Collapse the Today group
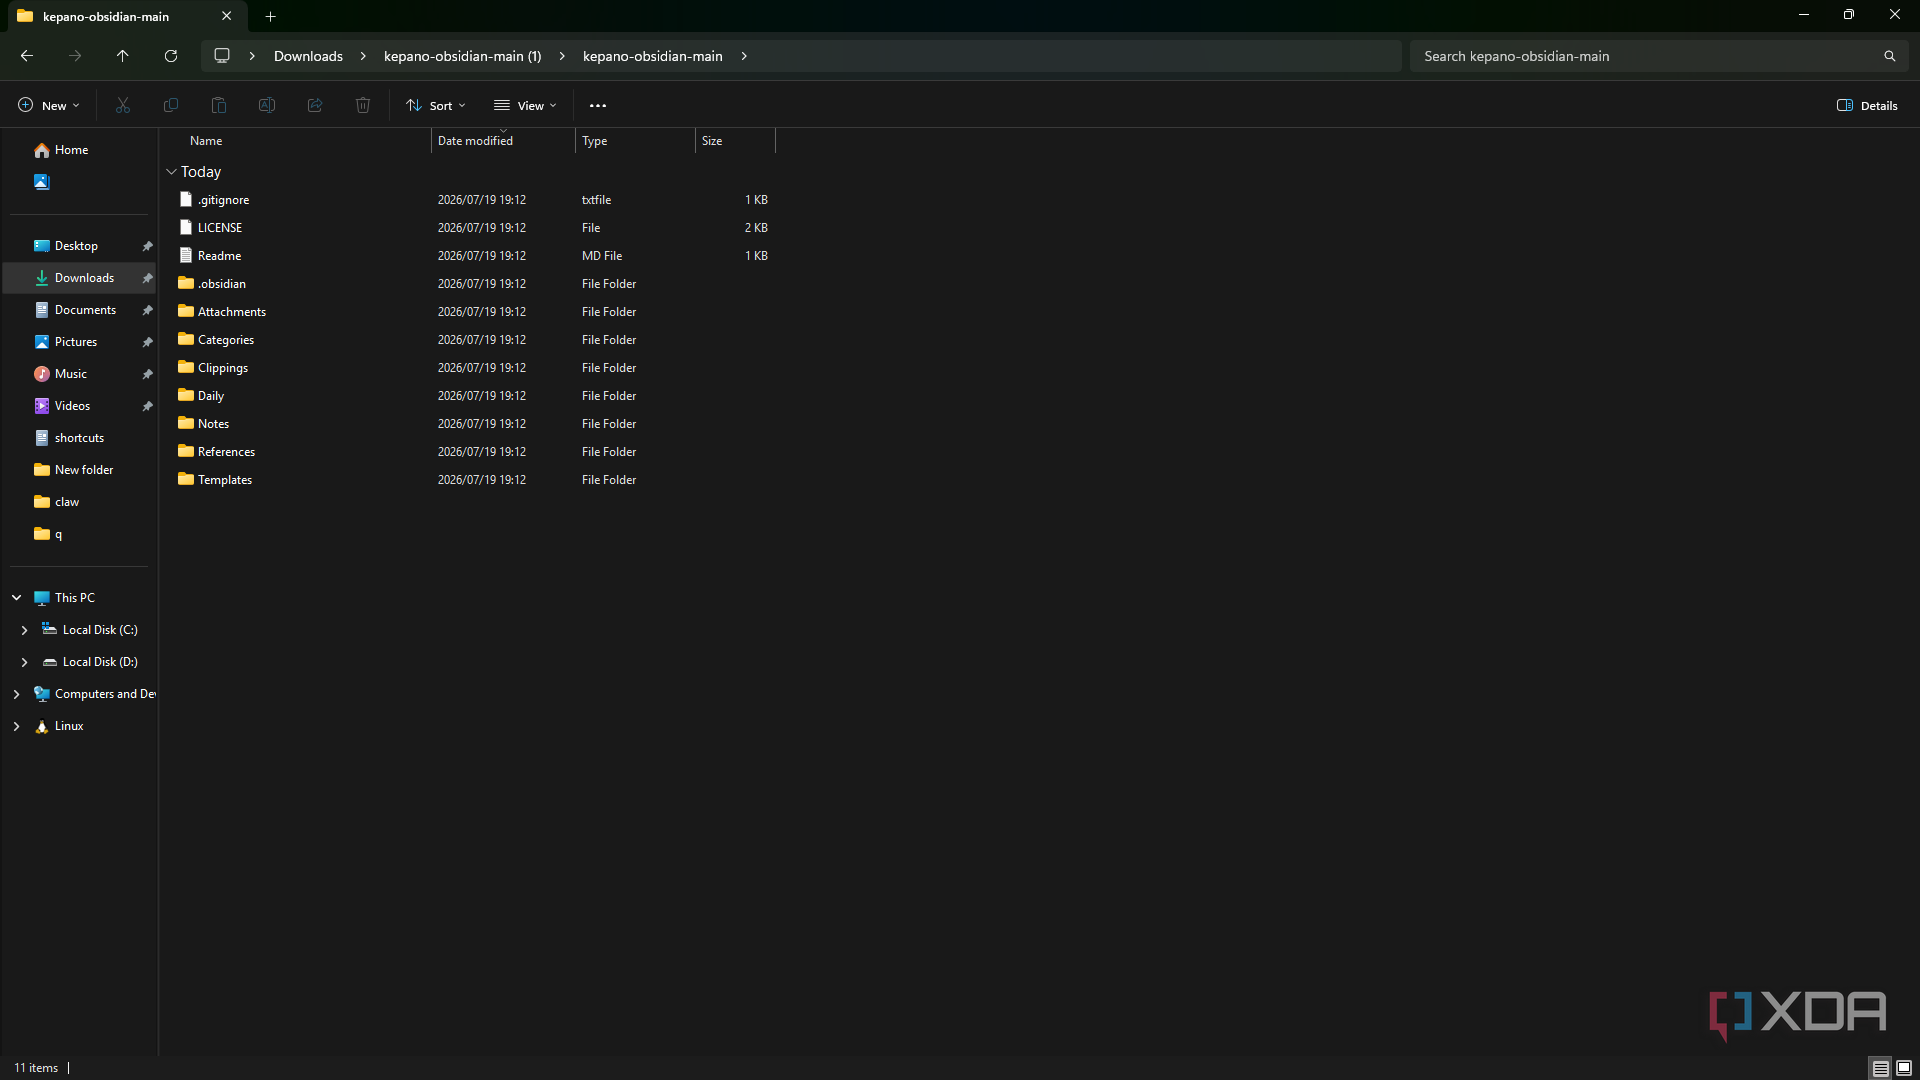The height and width of the screenshot is (1080, 1920). (x=171, y=172)
